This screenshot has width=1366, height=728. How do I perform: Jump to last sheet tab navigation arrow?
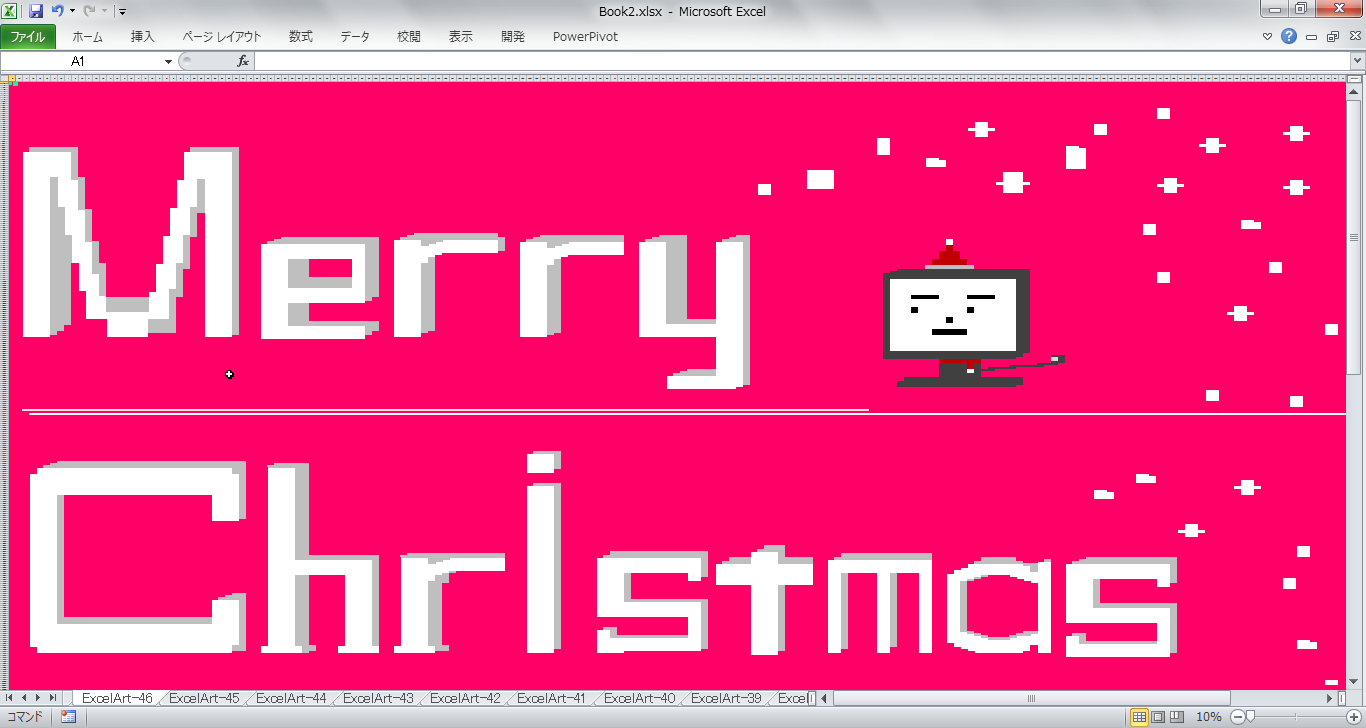pos(53,698)
